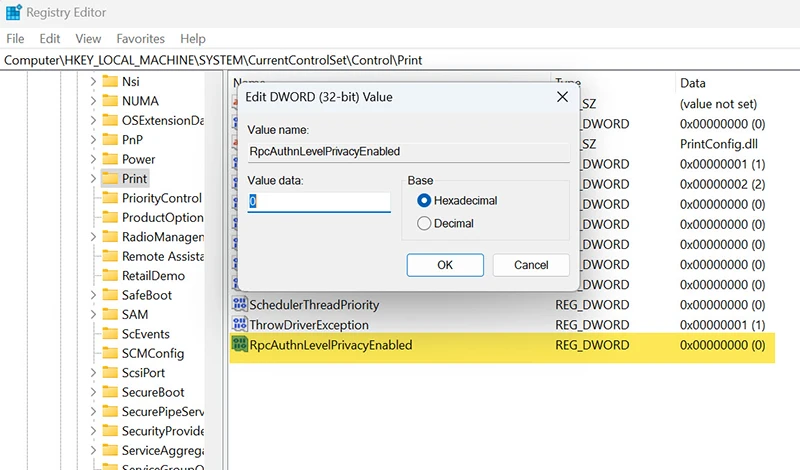The height and width of the screenshot is (470, 800).
Task: Expand the Nsi tree node
Action: point(93,82)
